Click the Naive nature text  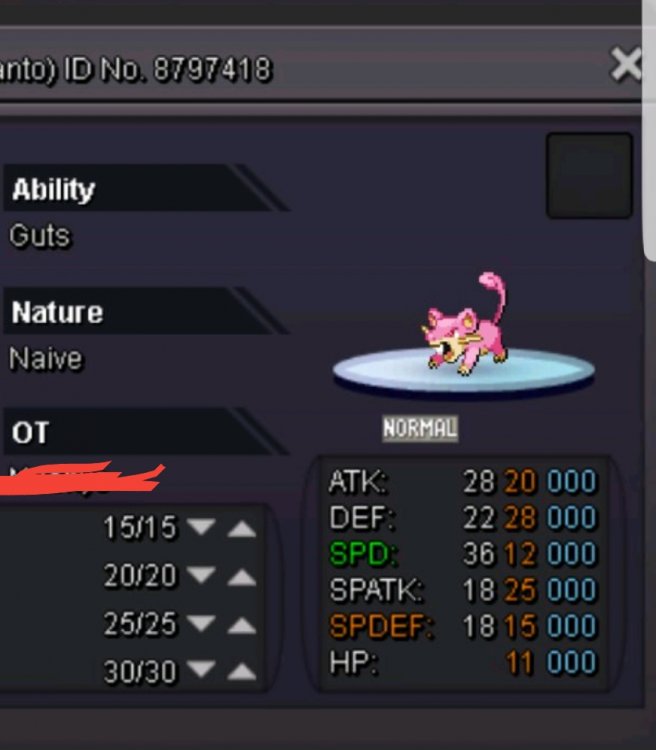coord(46,359)
